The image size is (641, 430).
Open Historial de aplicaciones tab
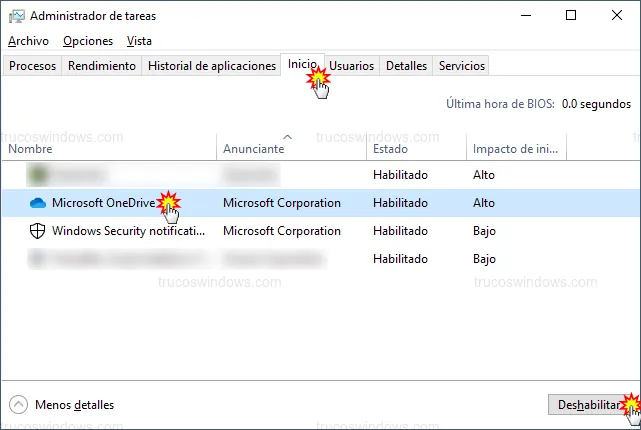[x=212, y=66]
